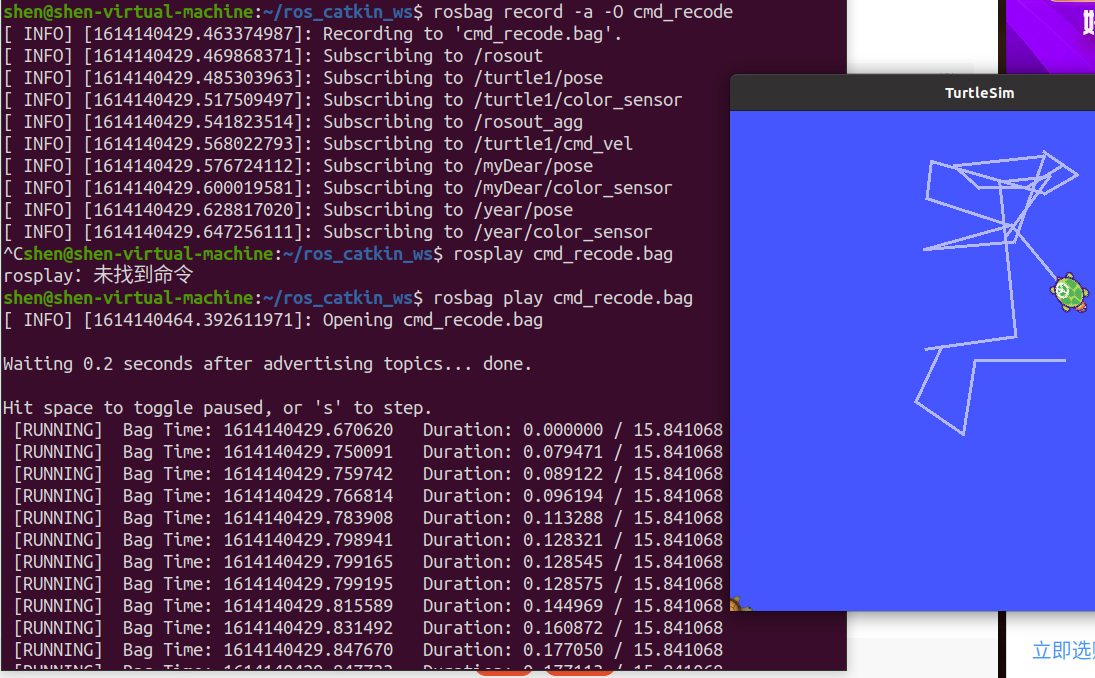1095x678 pixels.
Task: Click the 'Subscribing to /turtle1/cmd_vel' line
Action: tap(478, 144)
